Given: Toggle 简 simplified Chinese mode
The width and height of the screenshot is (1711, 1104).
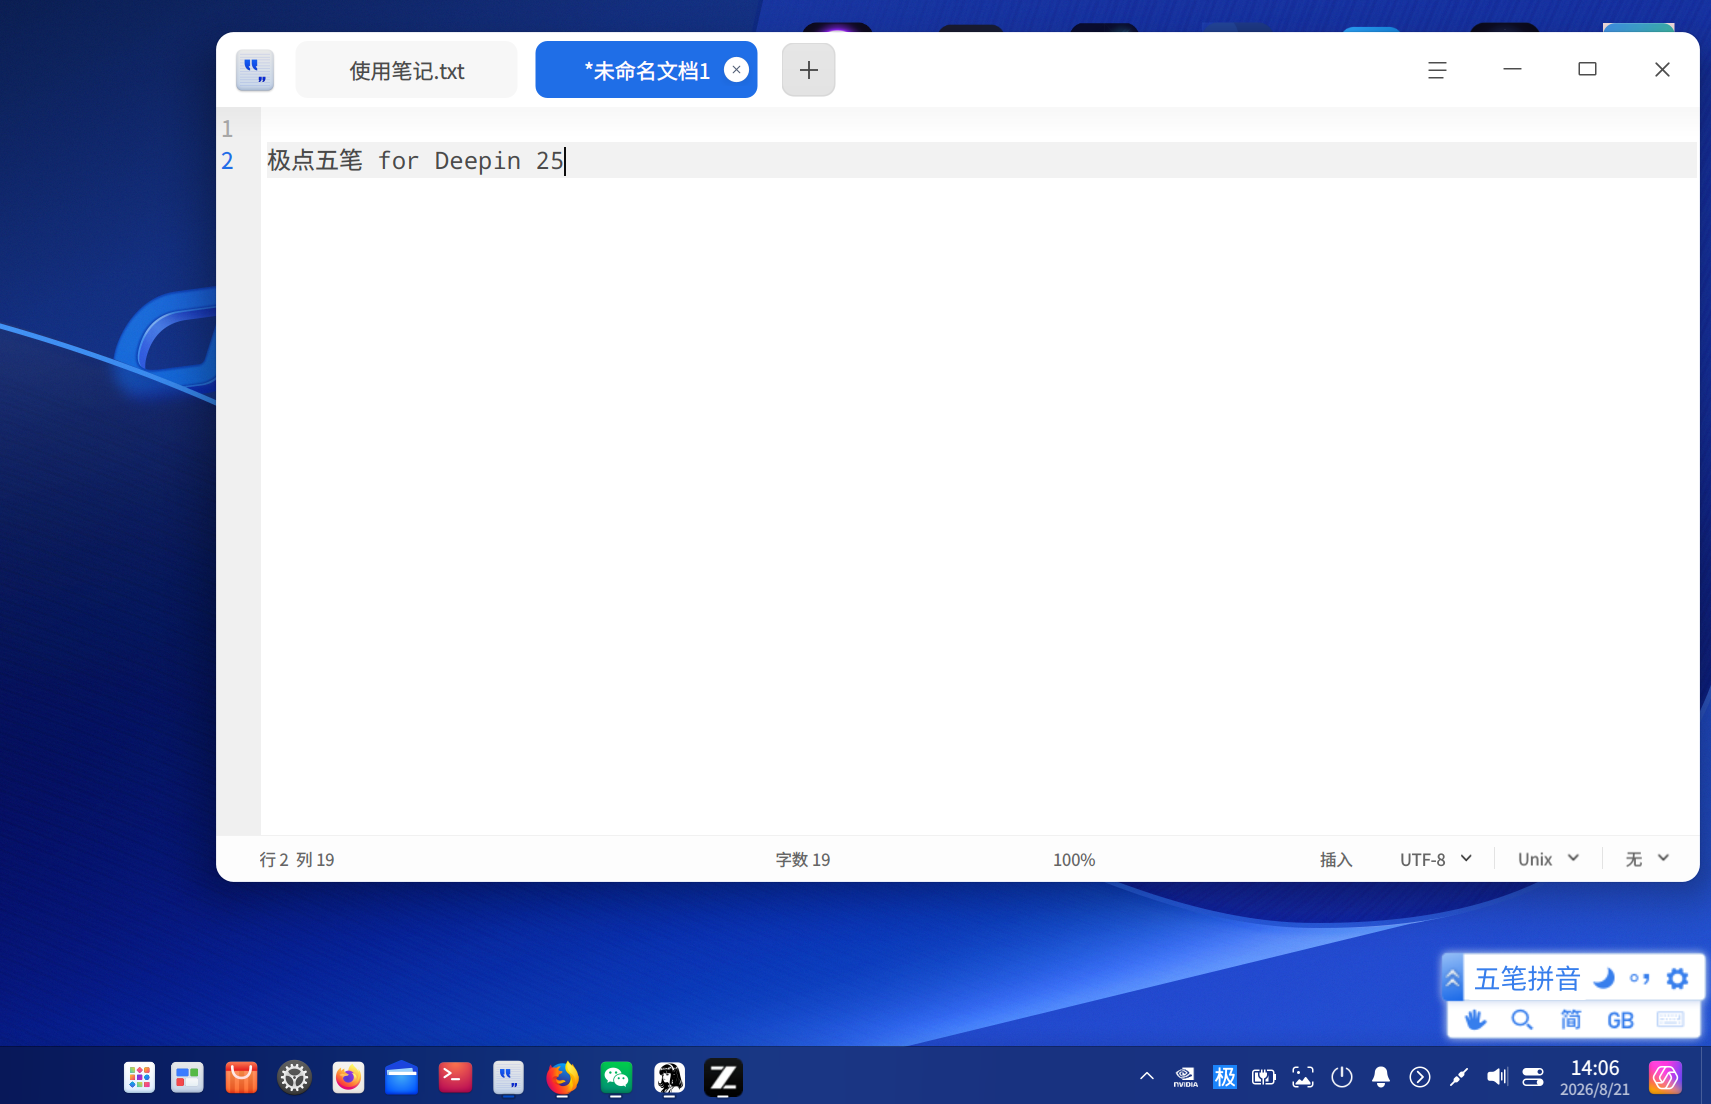Looking at the screenshot, I should click(x=1571, y=1019).
